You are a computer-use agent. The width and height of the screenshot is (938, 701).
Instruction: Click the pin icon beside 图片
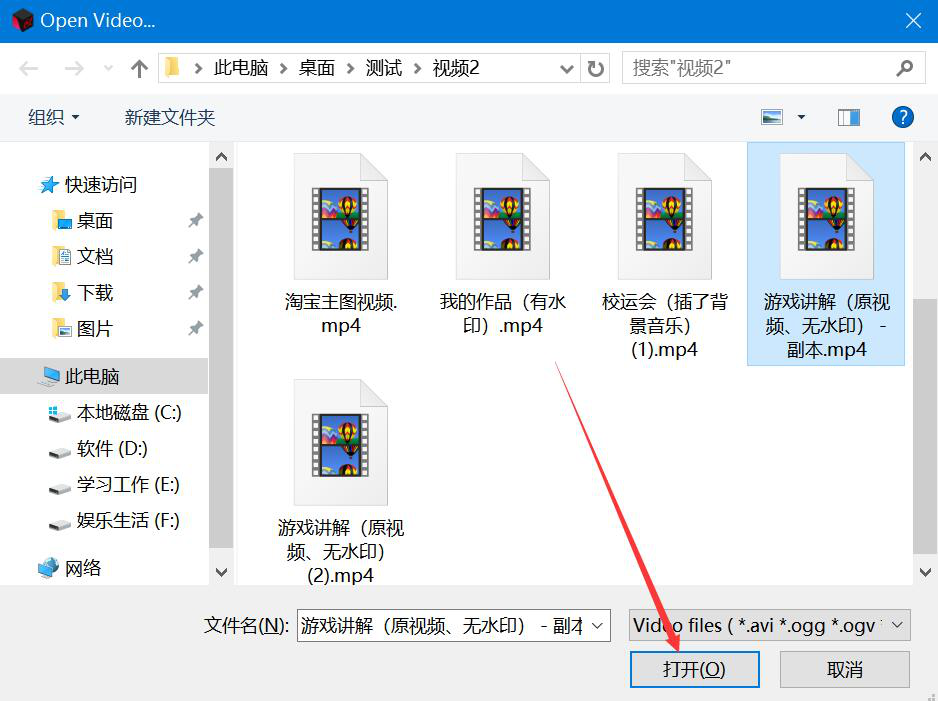click(x=195, y=328)
